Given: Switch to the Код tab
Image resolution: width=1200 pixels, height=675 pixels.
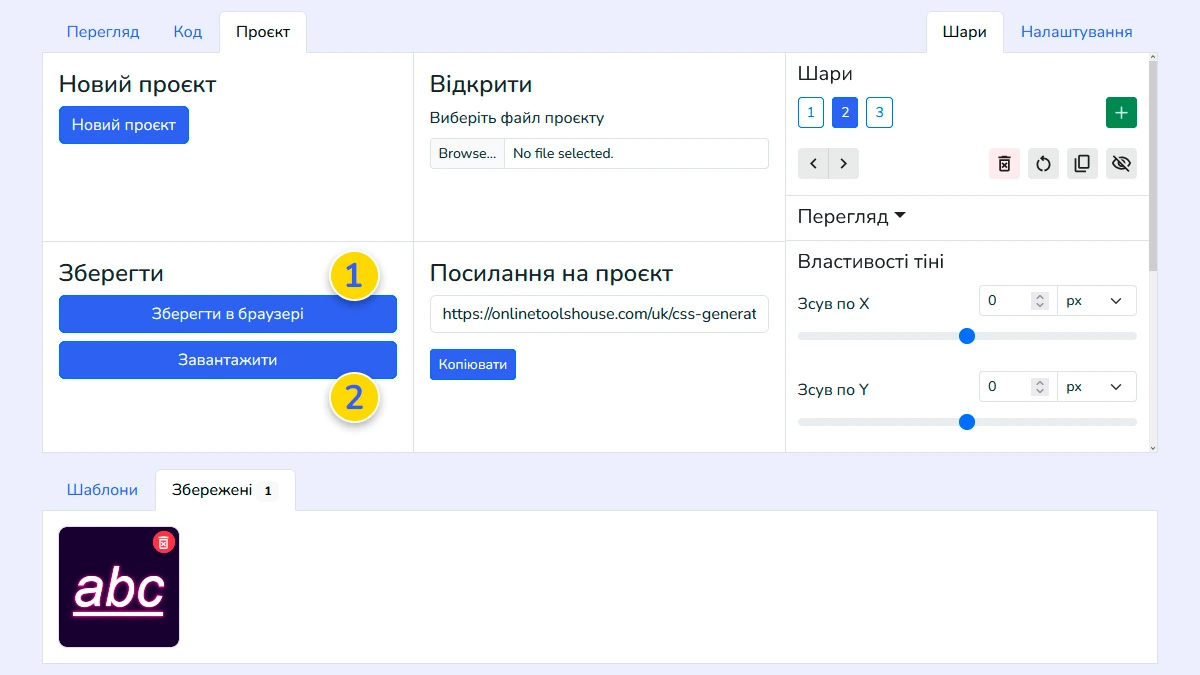Looking at the screenshot, I should click(187, 31).
